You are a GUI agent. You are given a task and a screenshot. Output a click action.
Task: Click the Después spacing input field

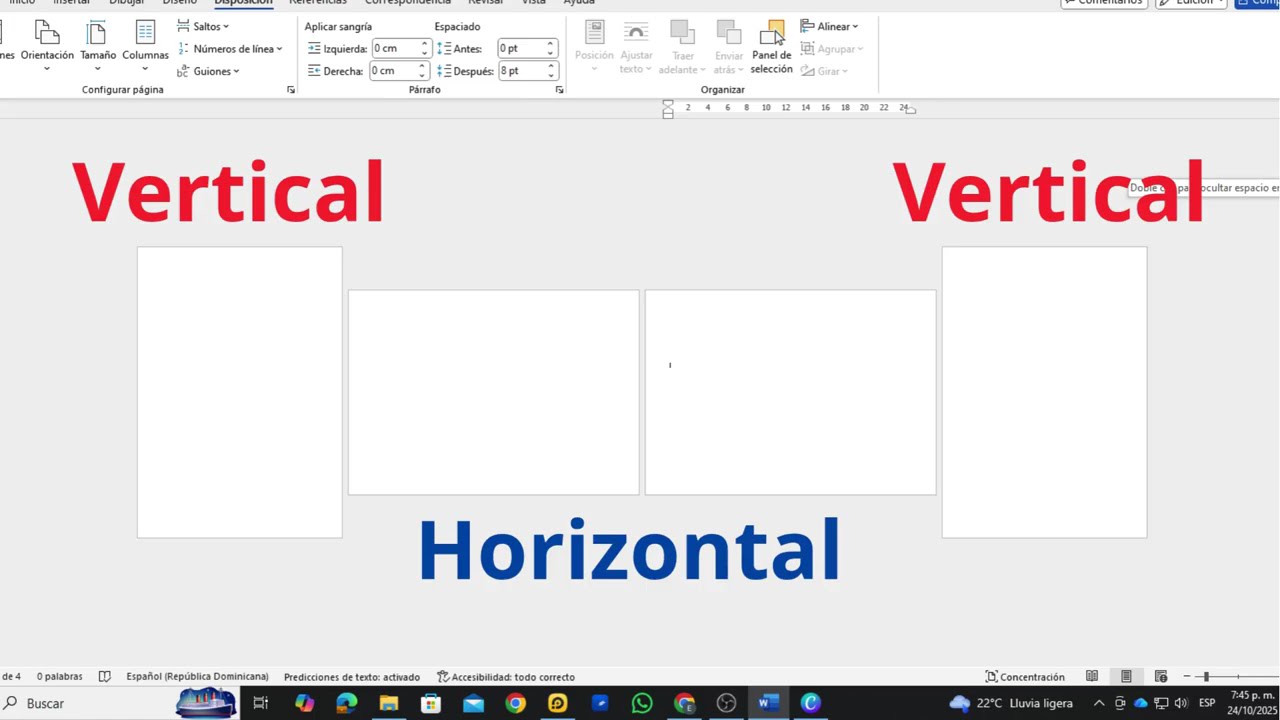pyautogui.click(x=521, y=71)
